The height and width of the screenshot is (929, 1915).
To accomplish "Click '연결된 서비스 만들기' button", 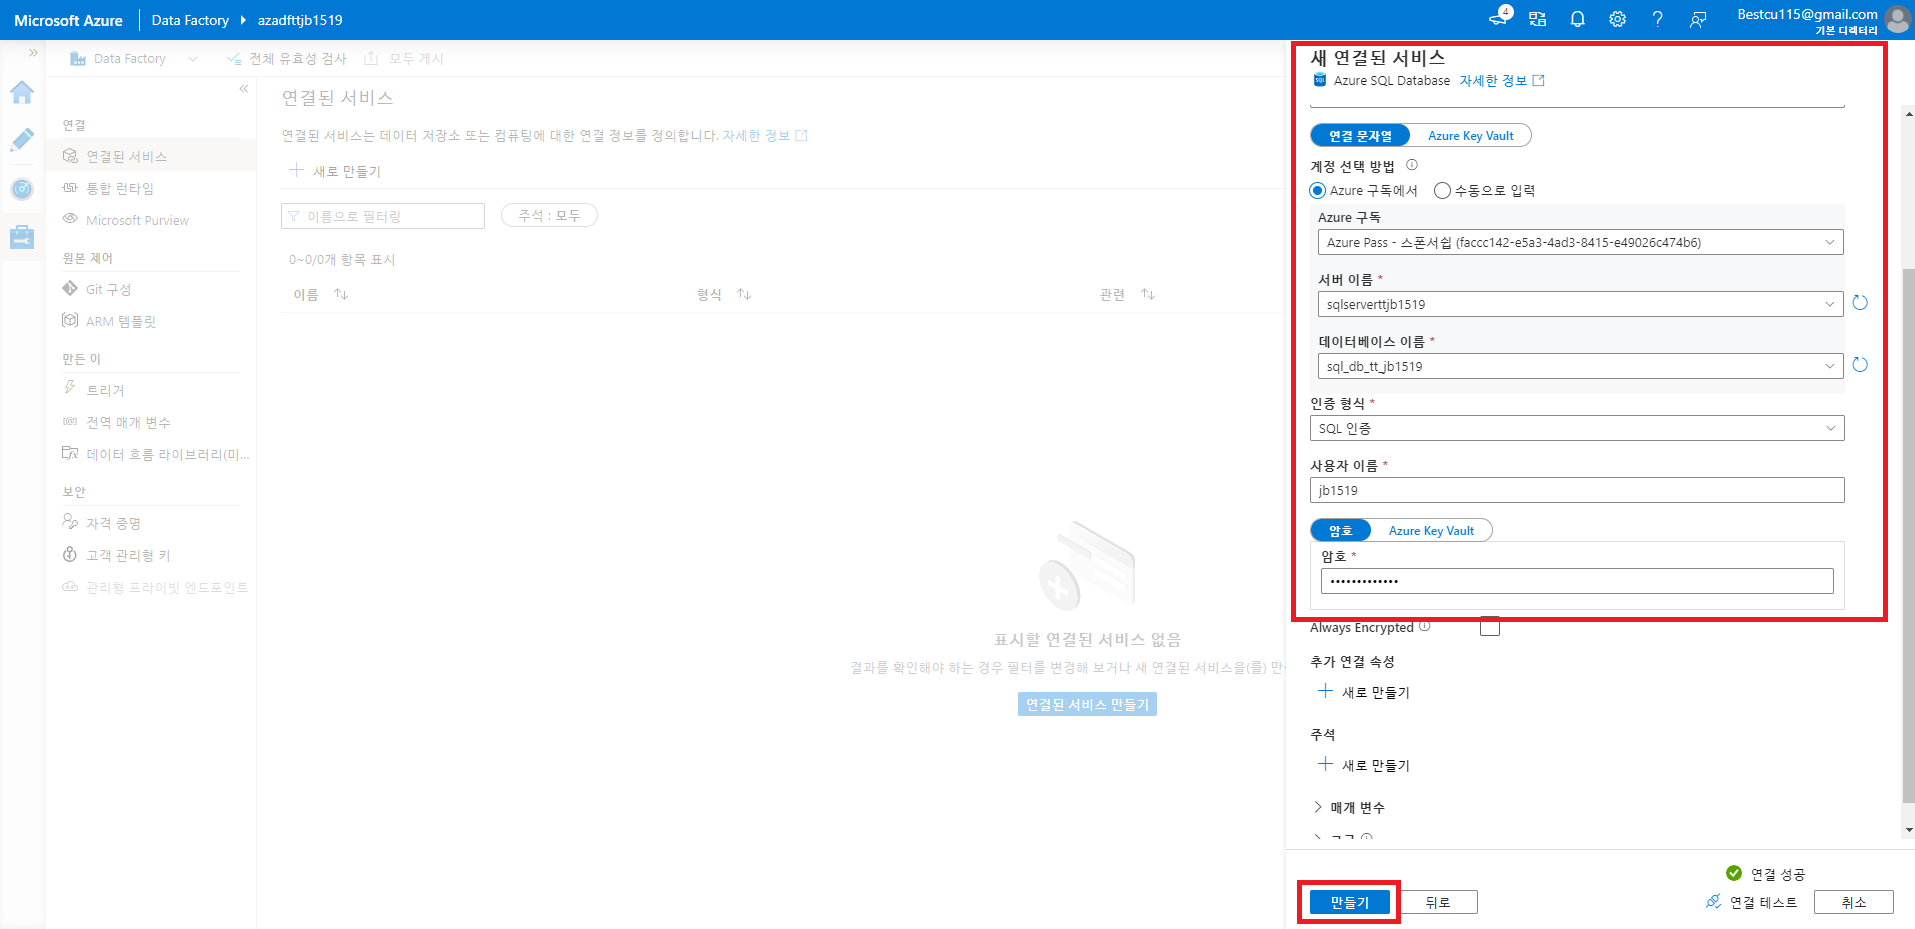I will [x=1087, y=704].
